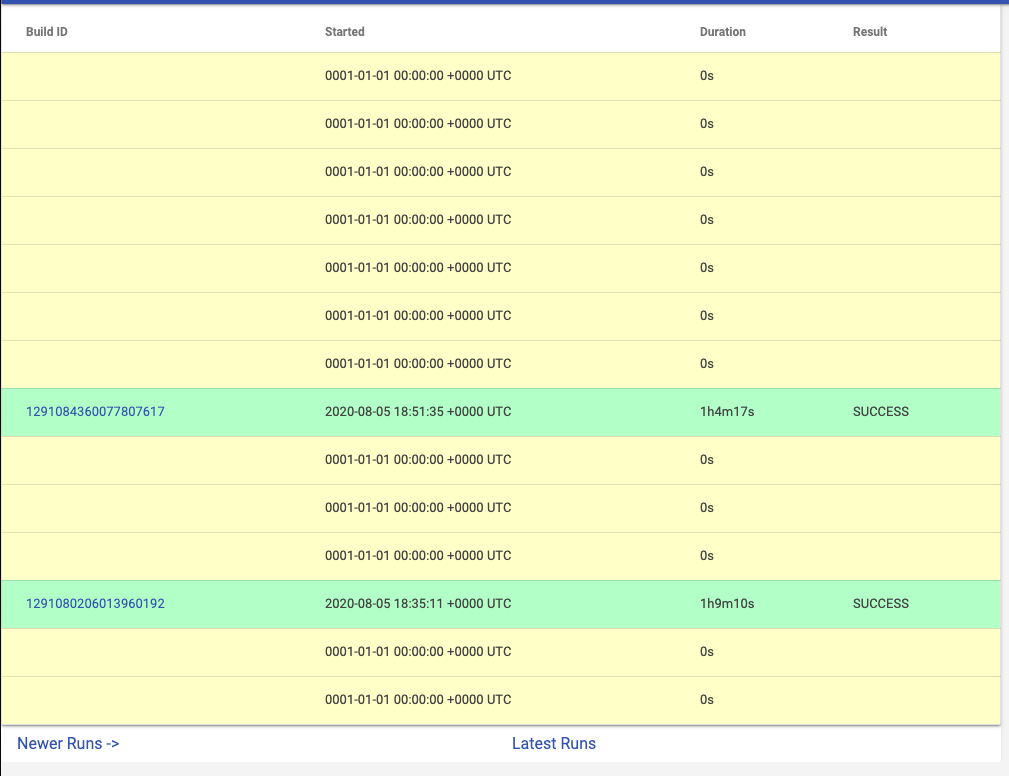This screenshot has width=1009, height=776.
Task: Sort by the Started column header
Action: coord(343,31)
